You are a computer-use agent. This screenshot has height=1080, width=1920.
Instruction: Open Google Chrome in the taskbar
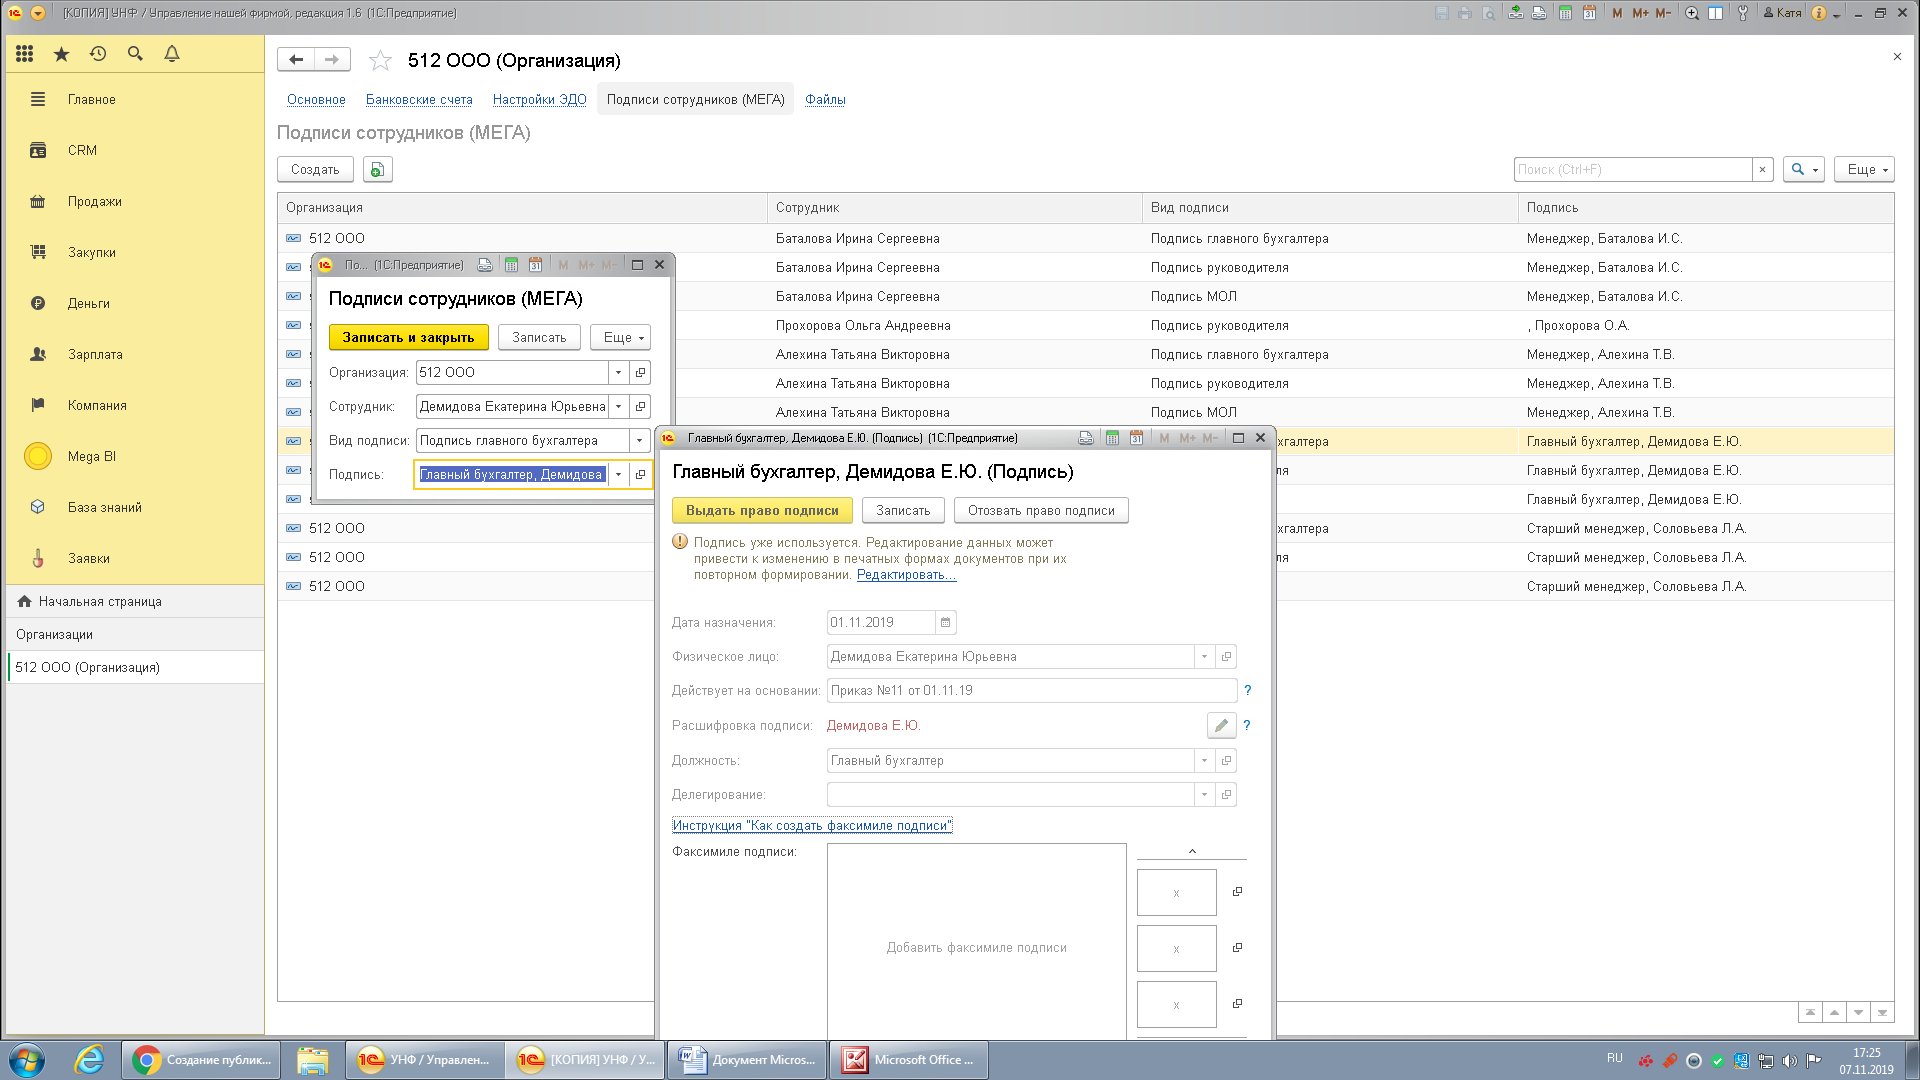[x=201, y=1060]
